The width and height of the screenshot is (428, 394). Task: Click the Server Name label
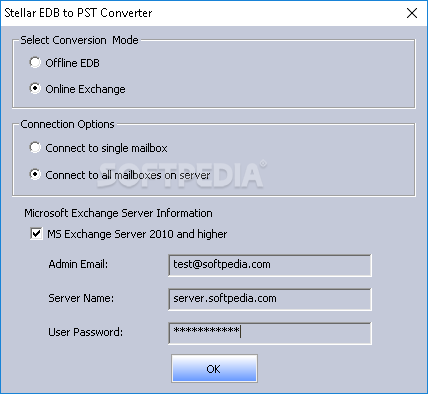81,298
